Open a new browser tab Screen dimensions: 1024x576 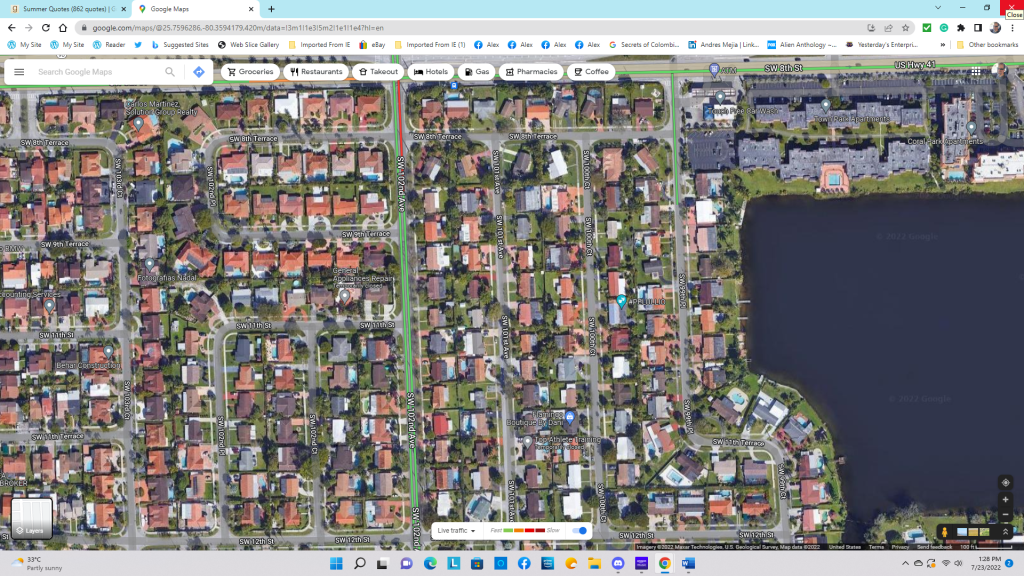[271, 9]
